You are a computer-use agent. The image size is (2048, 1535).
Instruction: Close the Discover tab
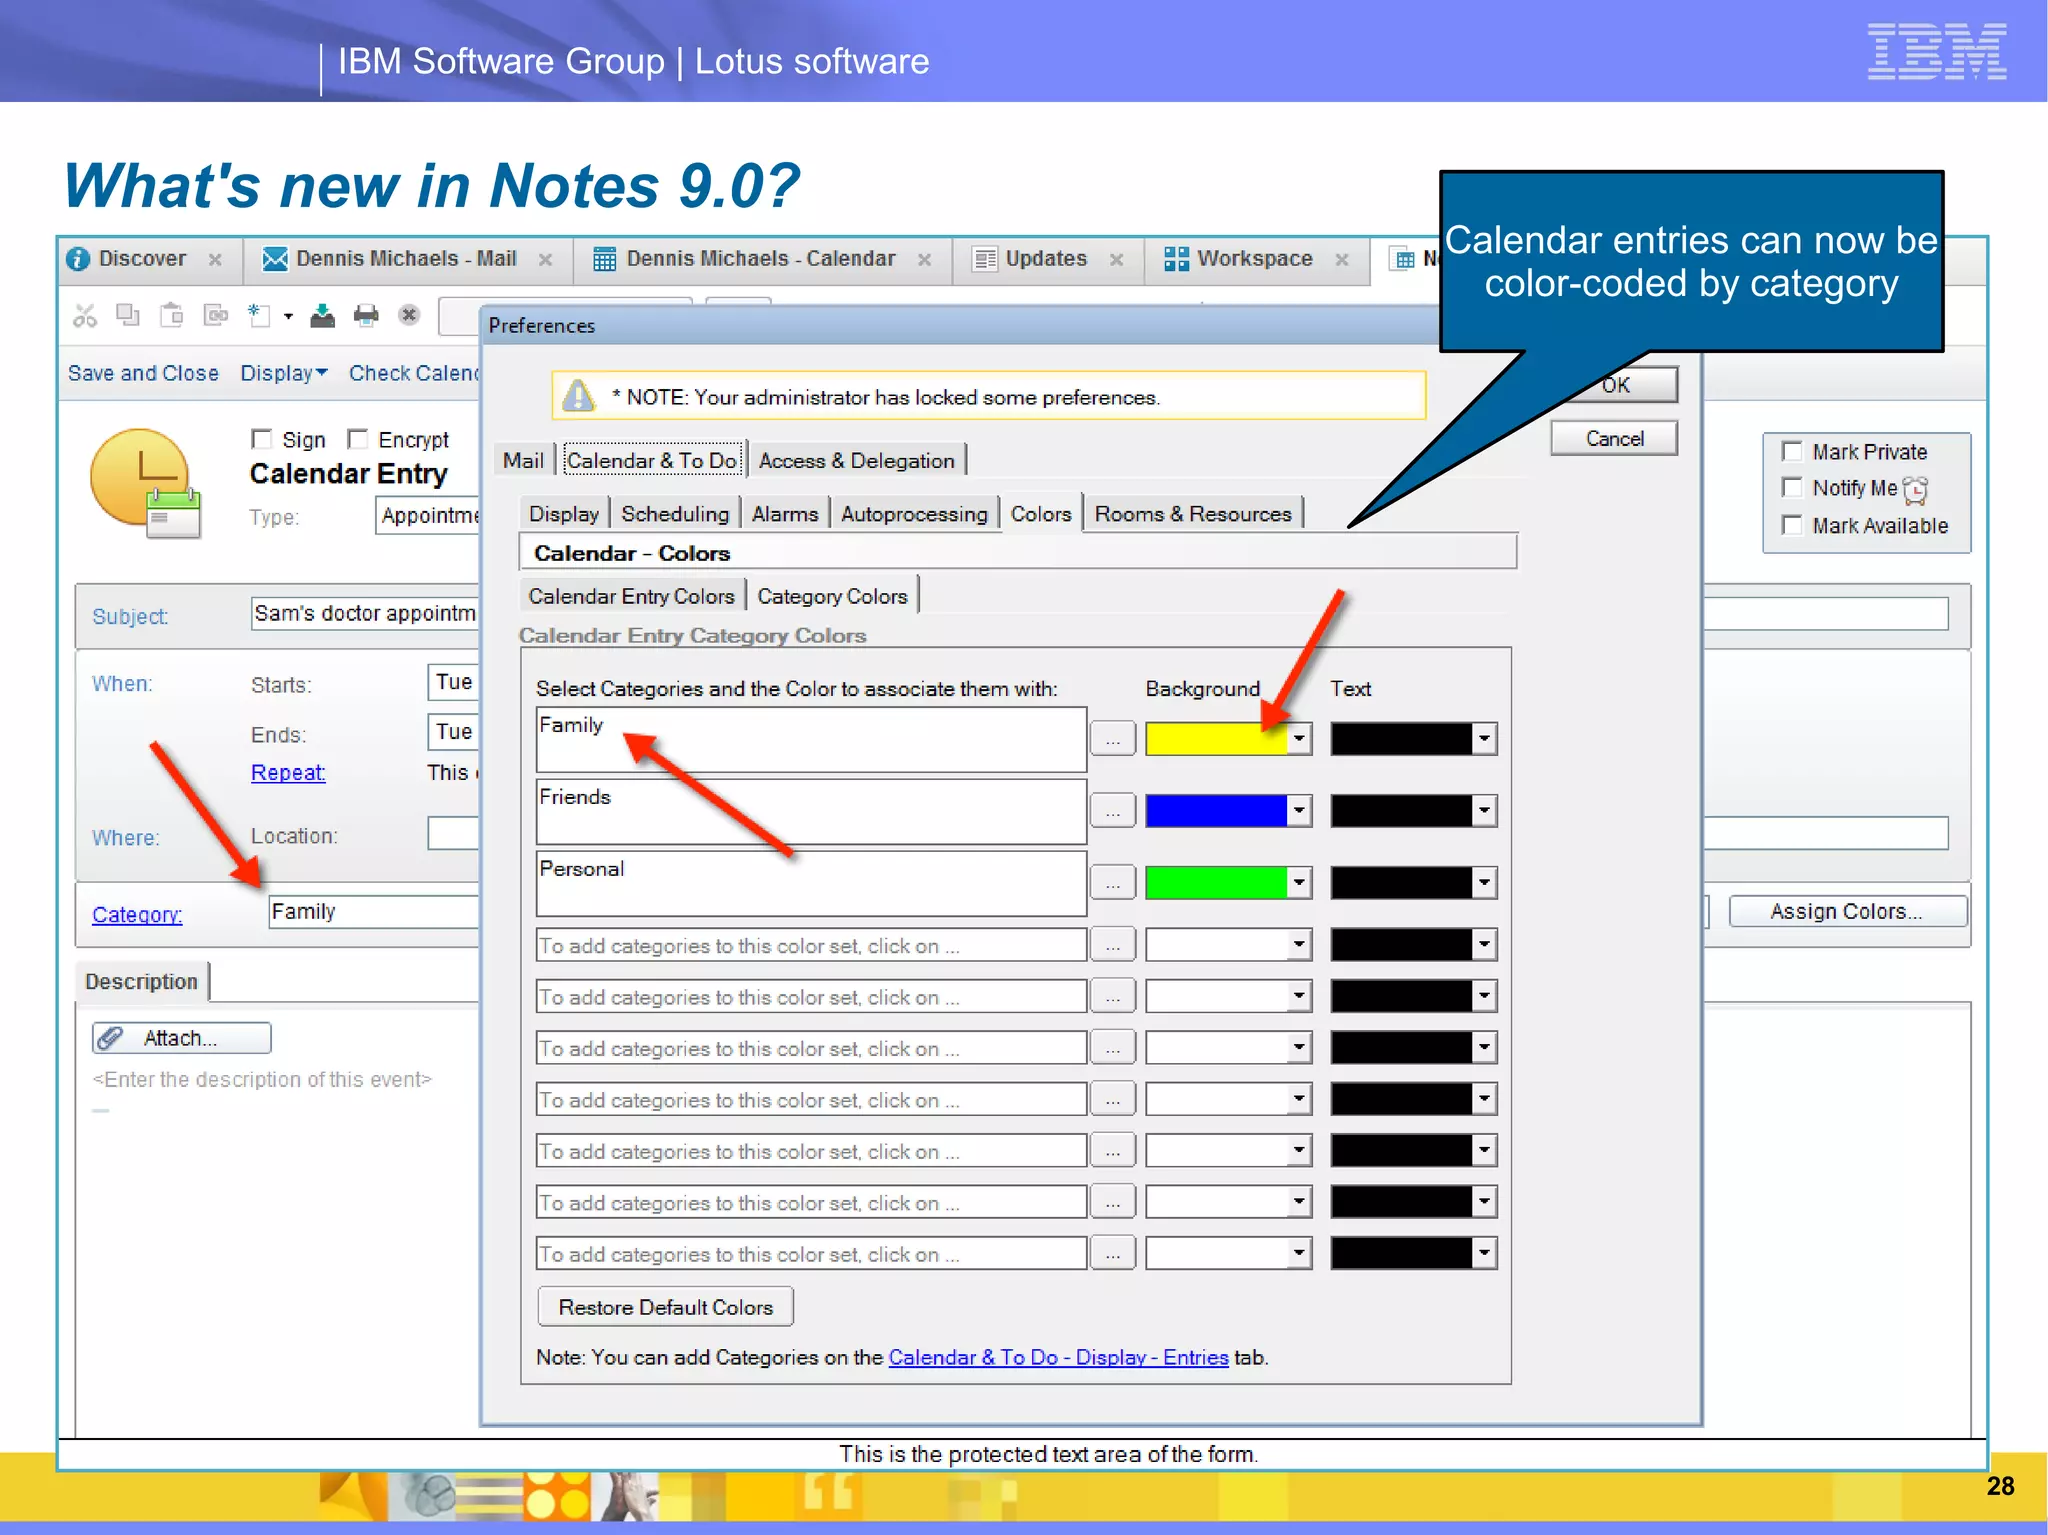pos(215,259)
